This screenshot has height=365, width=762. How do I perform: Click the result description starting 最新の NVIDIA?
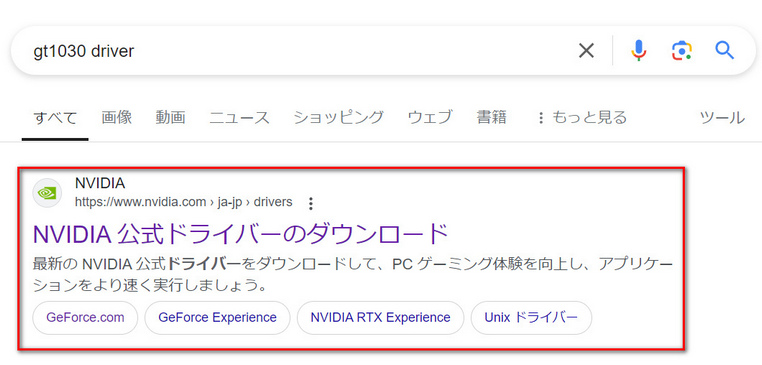tap(353, 275)
